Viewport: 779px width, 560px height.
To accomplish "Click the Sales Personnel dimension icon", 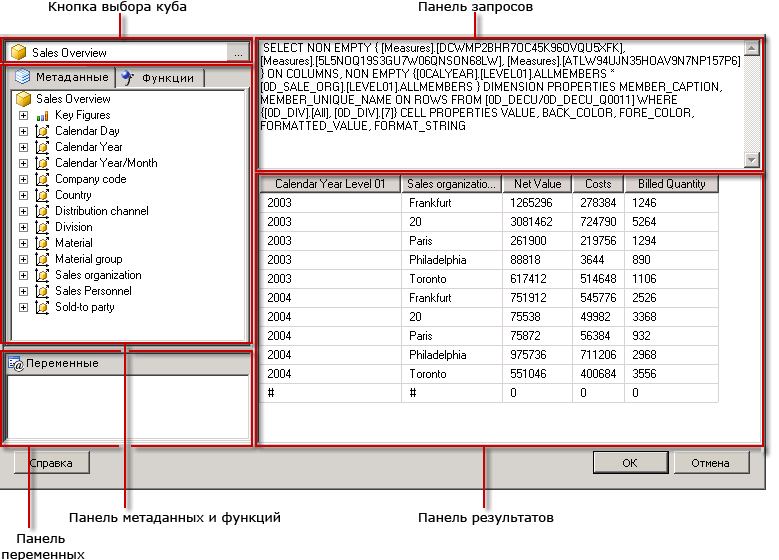I will click(42, 291).
